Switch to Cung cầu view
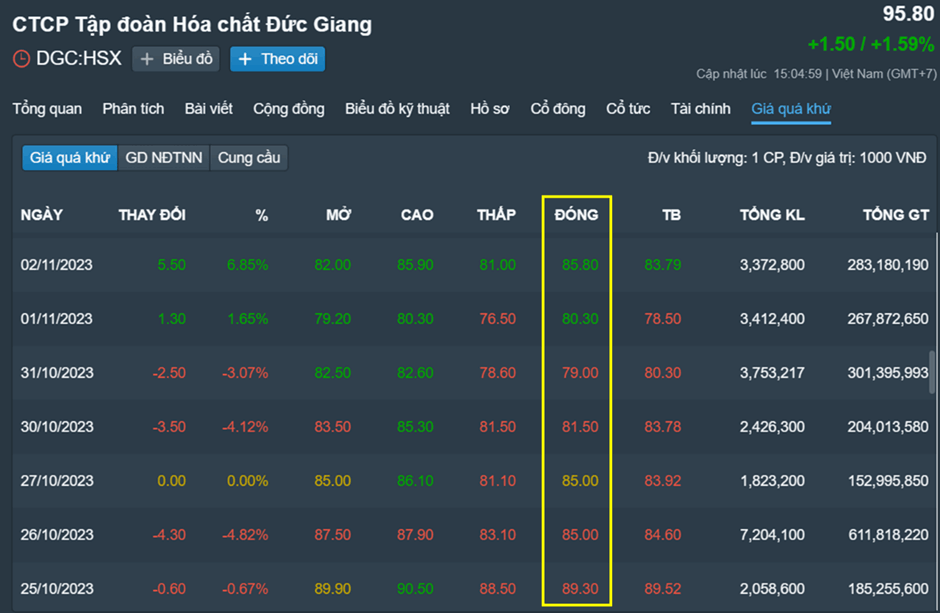The width and height of the screenshot is (940, 613). click(249, 158)
